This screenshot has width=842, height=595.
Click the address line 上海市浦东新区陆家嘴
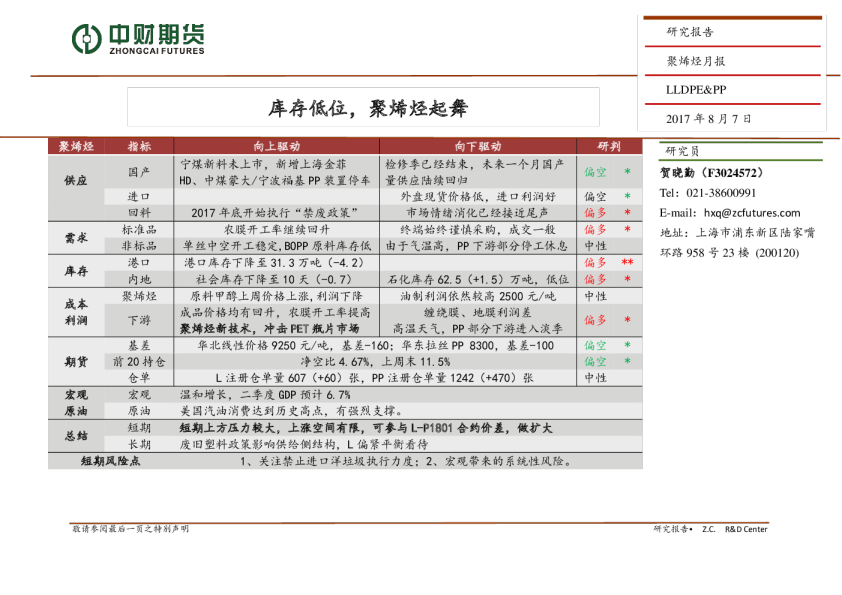(x=756, y=233)
